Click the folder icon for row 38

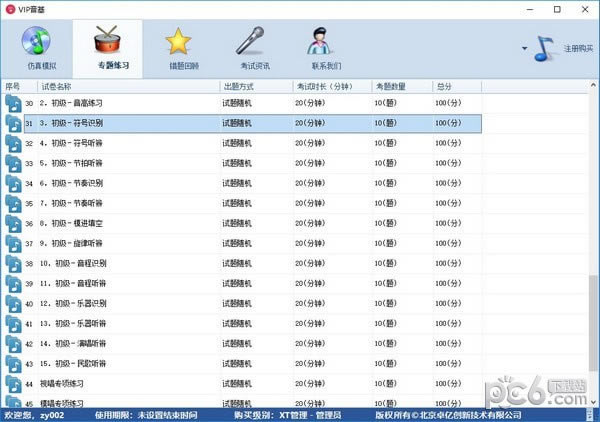point(13,263)
